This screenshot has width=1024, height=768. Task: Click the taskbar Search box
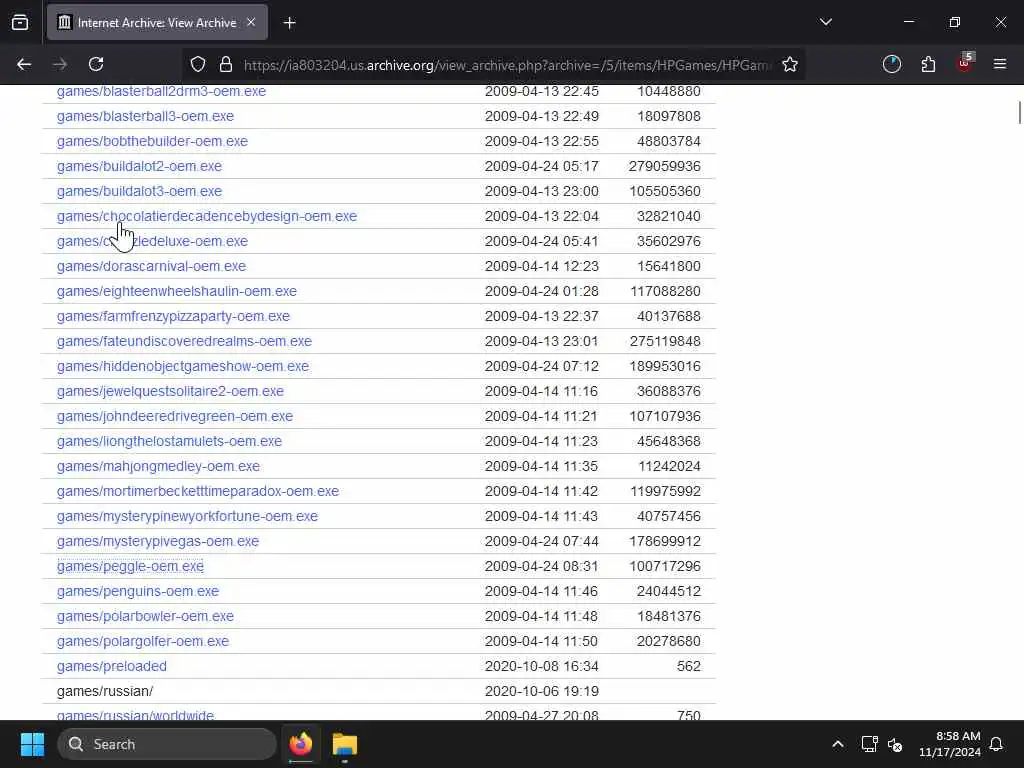coord(167,744)
